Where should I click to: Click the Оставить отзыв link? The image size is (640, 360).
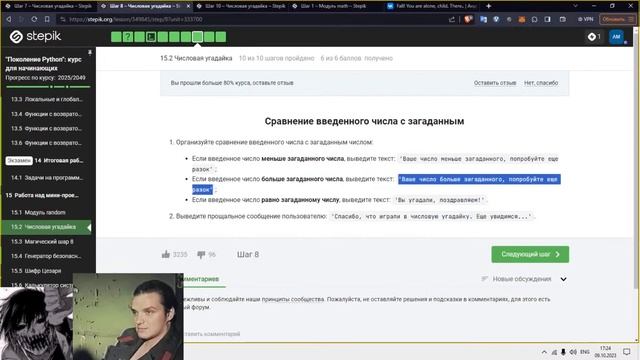495,83
